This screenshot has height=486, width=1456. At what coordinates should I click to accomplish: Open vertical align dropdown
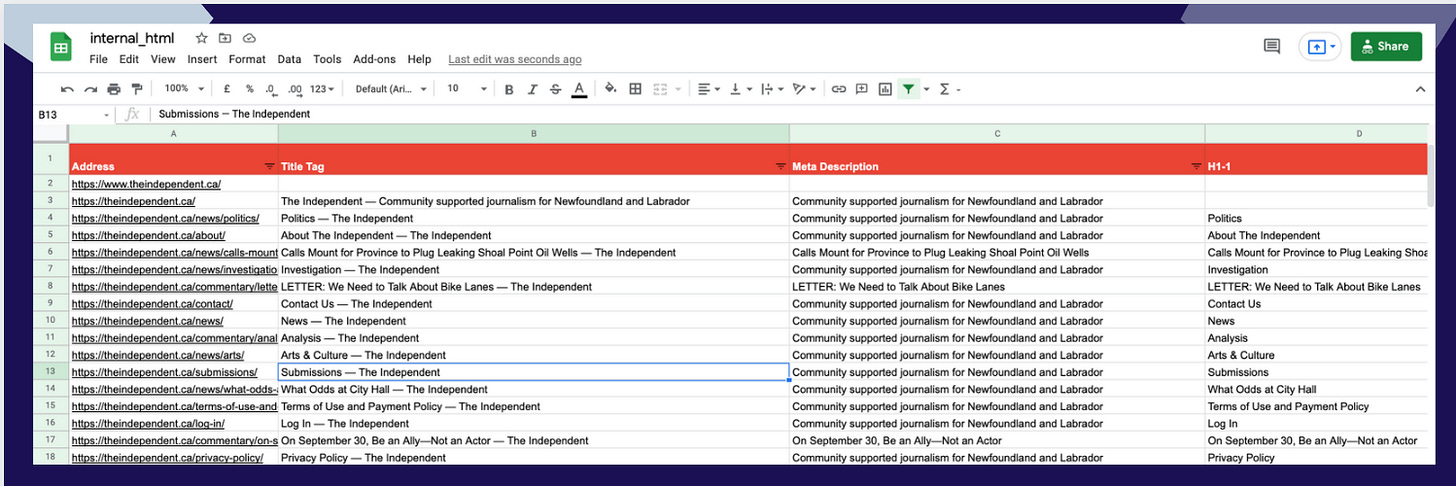(x=740, y=89)
